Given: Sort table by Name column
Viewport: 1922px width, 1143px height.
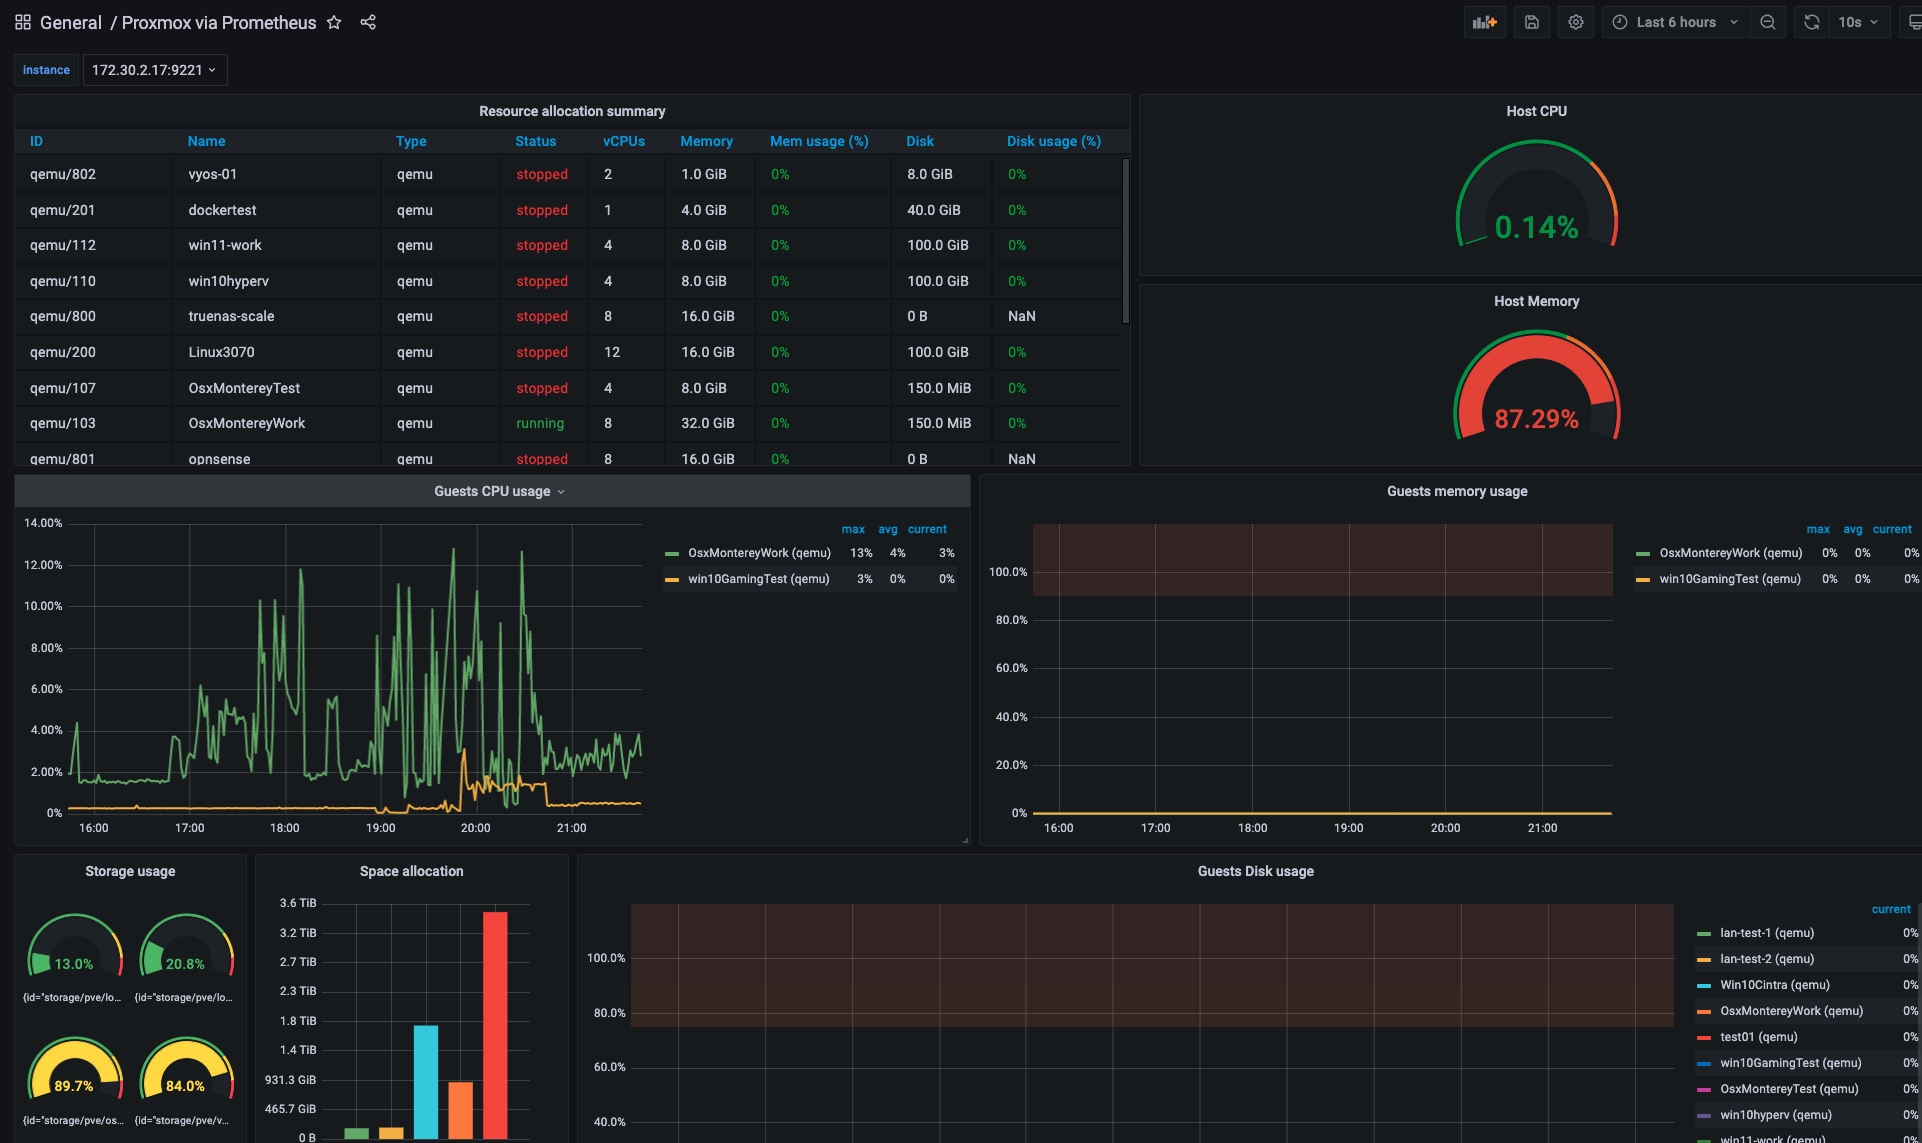Looking at the screenshot, I should point(206,141).
